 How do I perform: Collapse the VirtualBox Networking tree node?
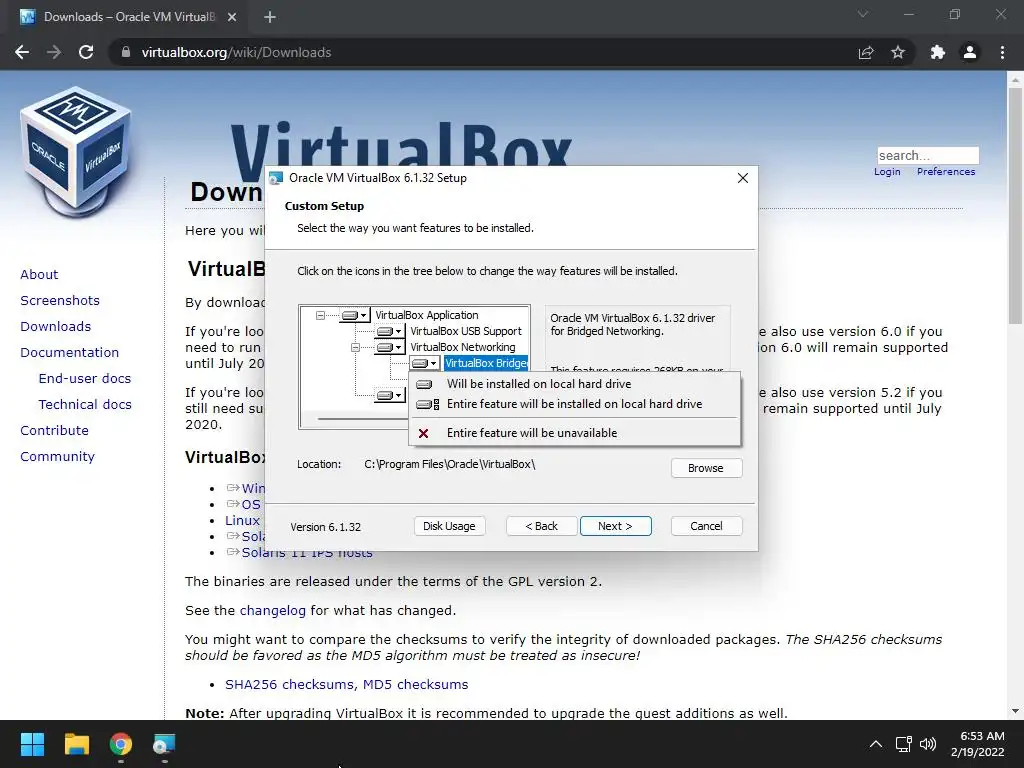click(355, 347)
